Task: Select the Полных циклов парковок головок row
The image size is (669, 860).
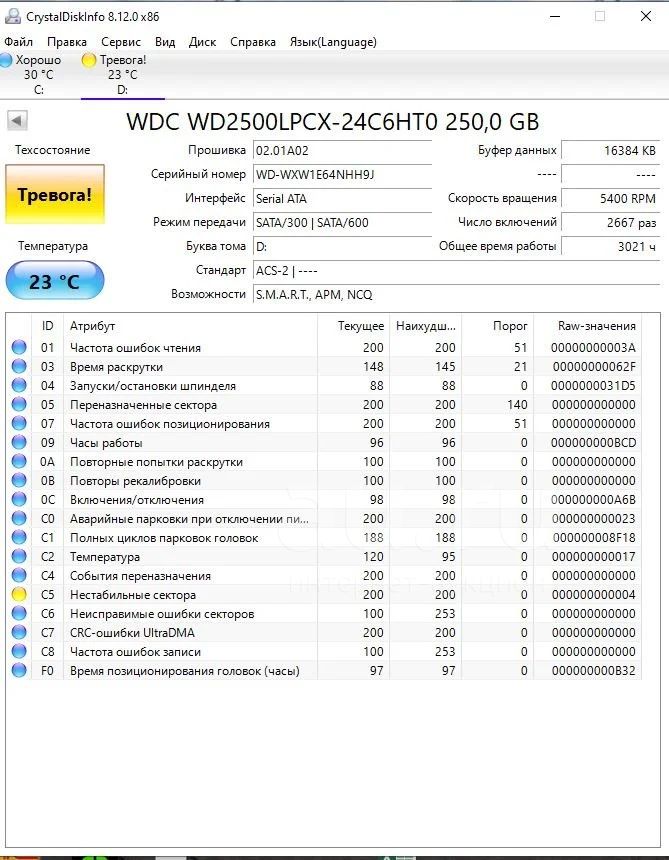Action: point(324,538)
